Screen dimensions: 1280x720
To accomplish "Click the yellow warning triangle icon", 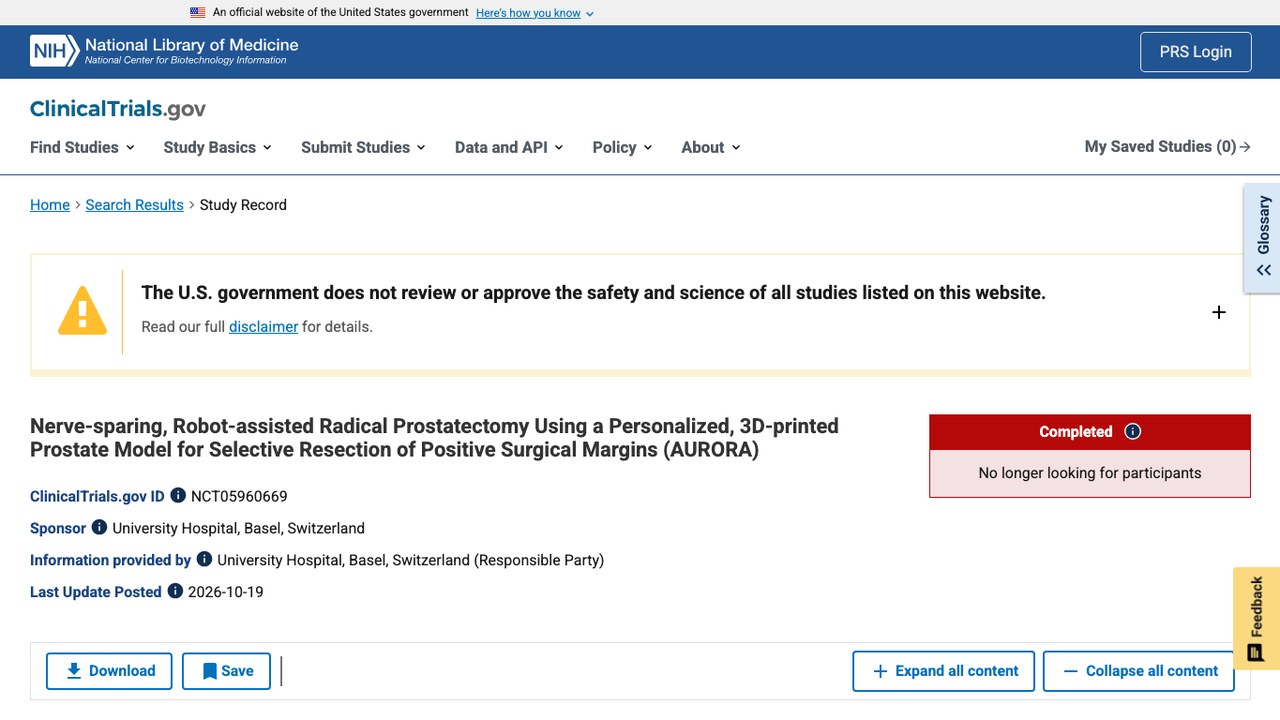I will 82,311.
